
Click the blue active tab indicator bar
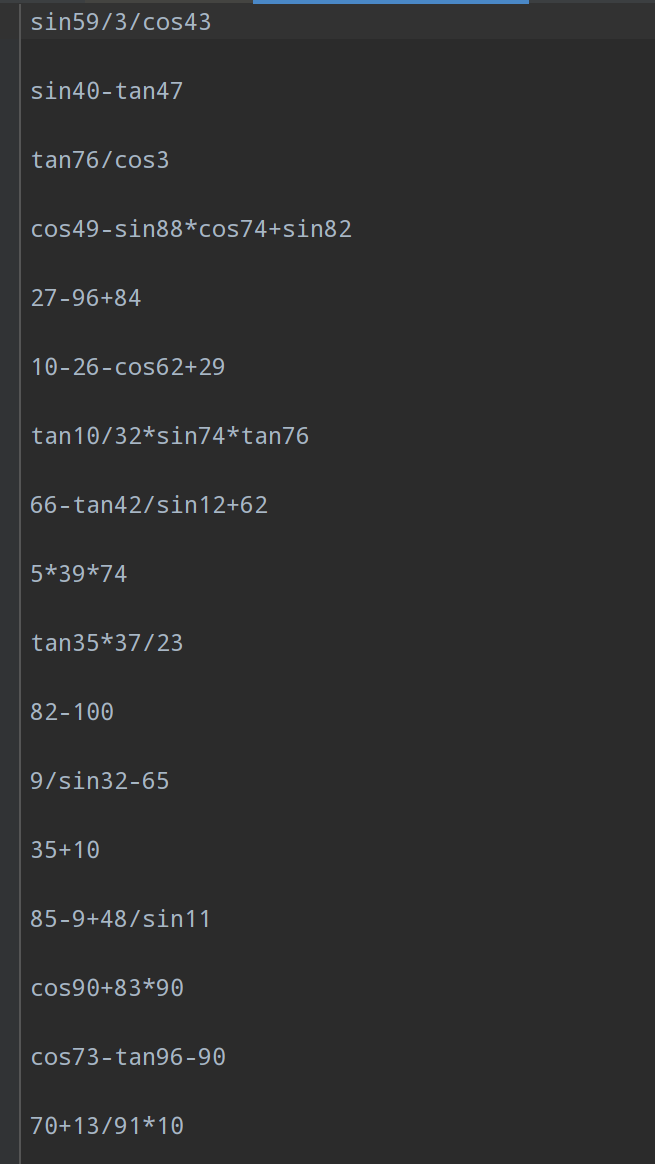pos(390,2)
